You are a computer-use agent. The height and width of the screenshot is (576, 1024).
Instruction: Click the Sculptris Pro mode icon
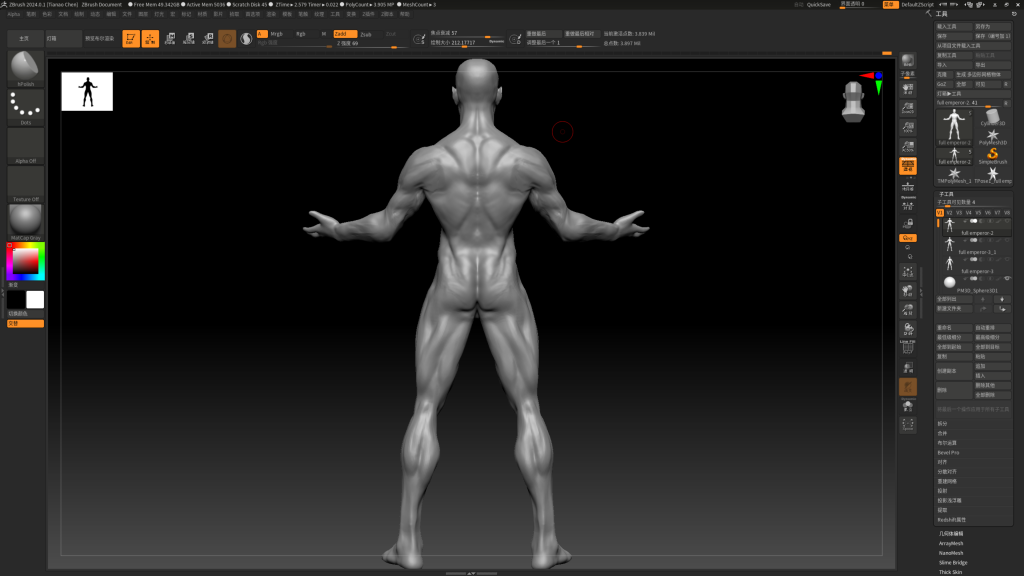(246, 39)
